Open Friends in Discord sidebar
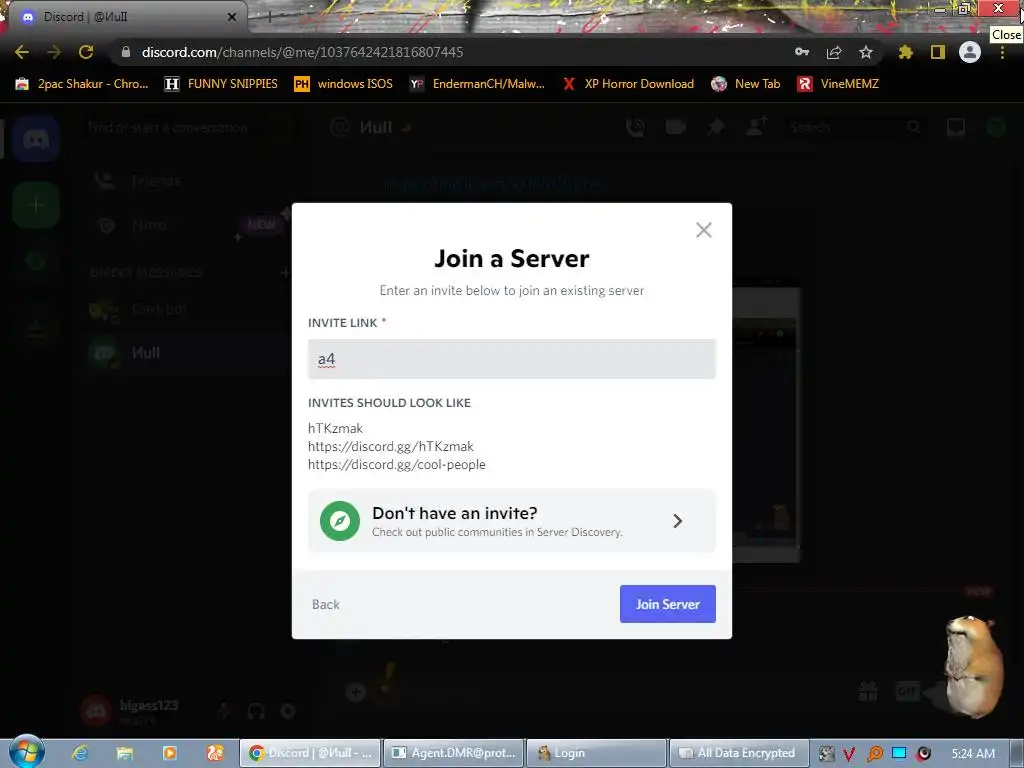 pyautogui.click(x=184, y=181)
